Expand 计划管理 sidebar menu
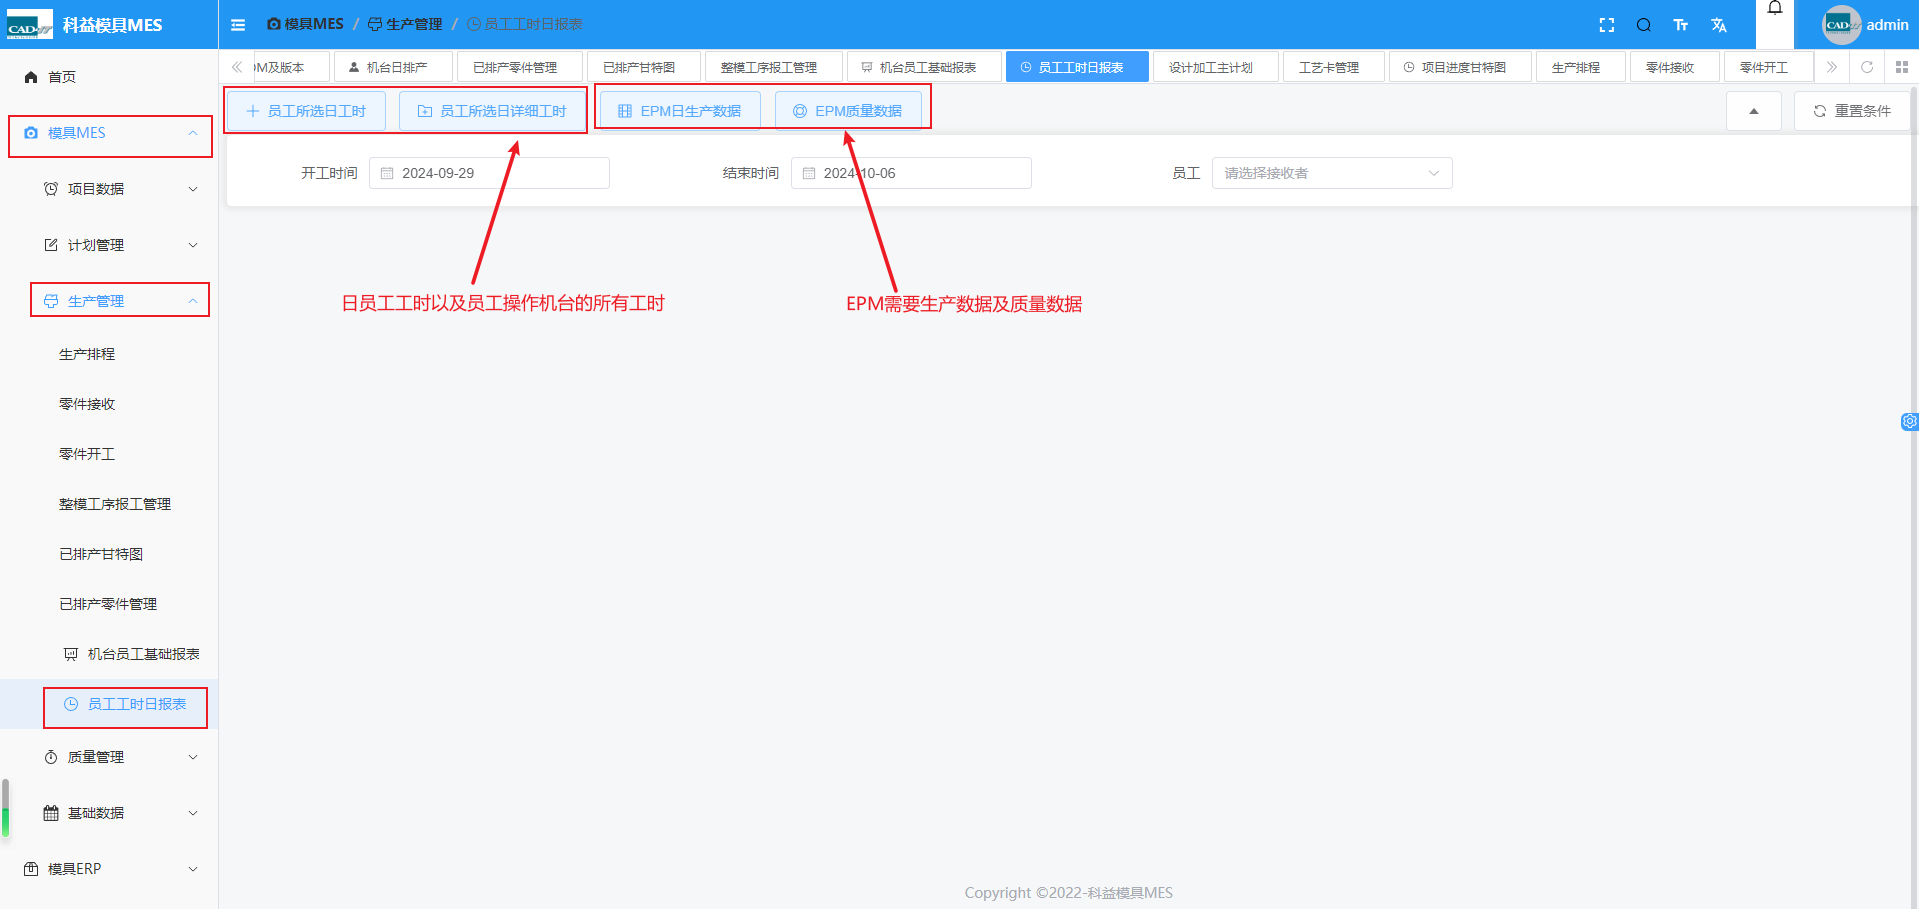The height and width of the screenshot is (909, 1919). tap(109, 245)
